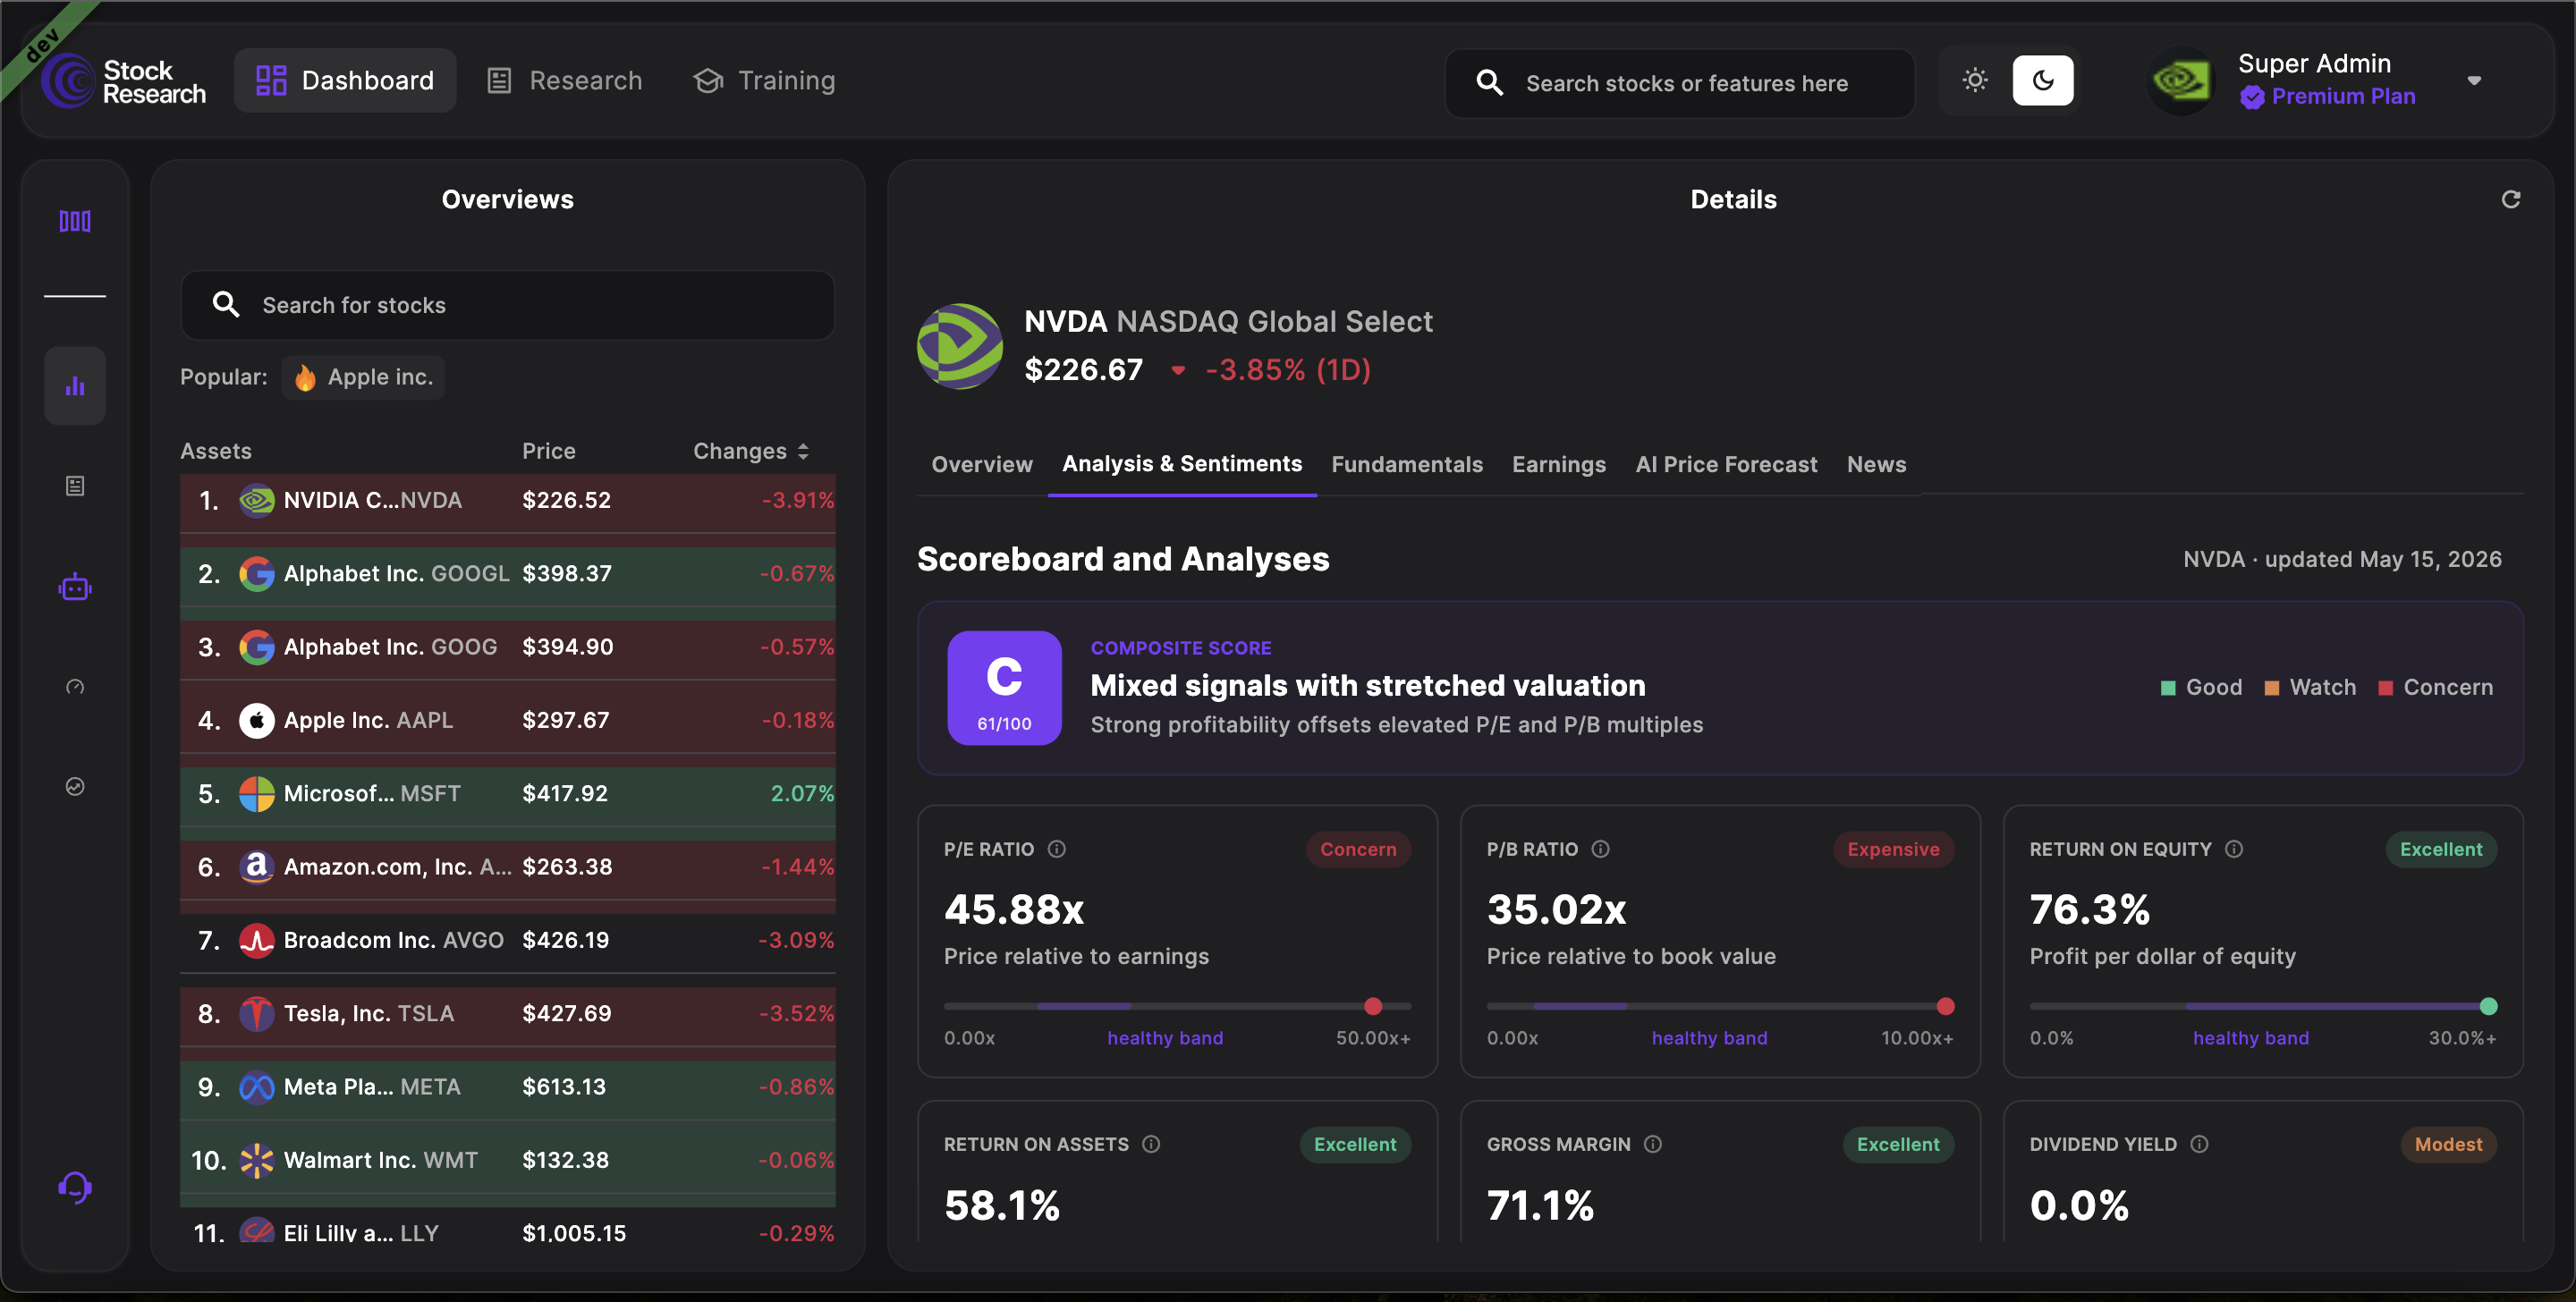Viewport: 2576px width, 1302px height.
Task: Click the Premium Plan label
Action: (x=2343, y=96)
